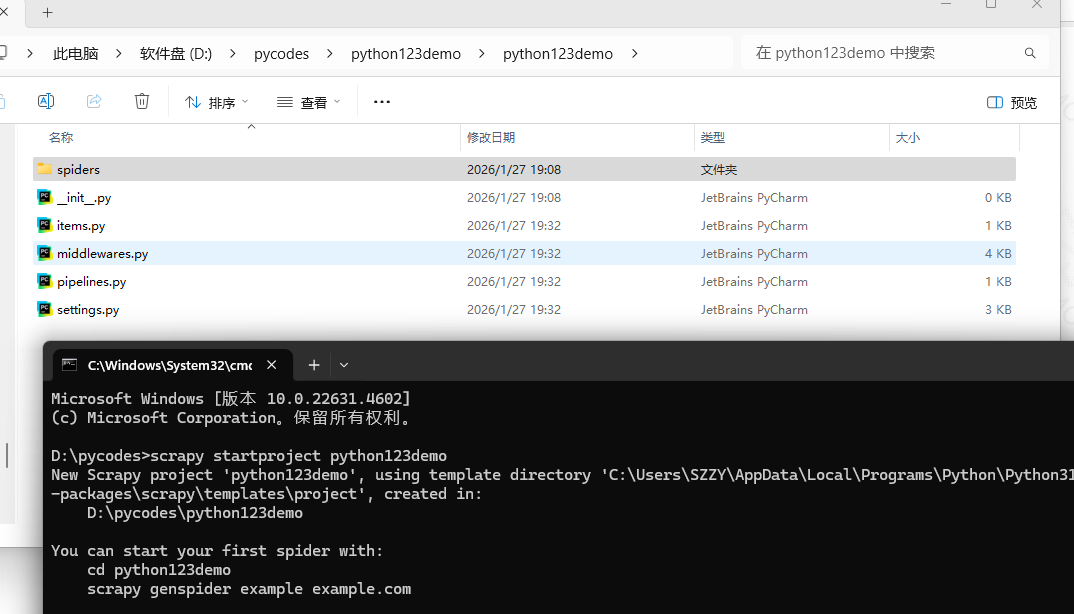Close the cmd terminal tab
The image size is (1074, 614).
[x=271, y=365]
